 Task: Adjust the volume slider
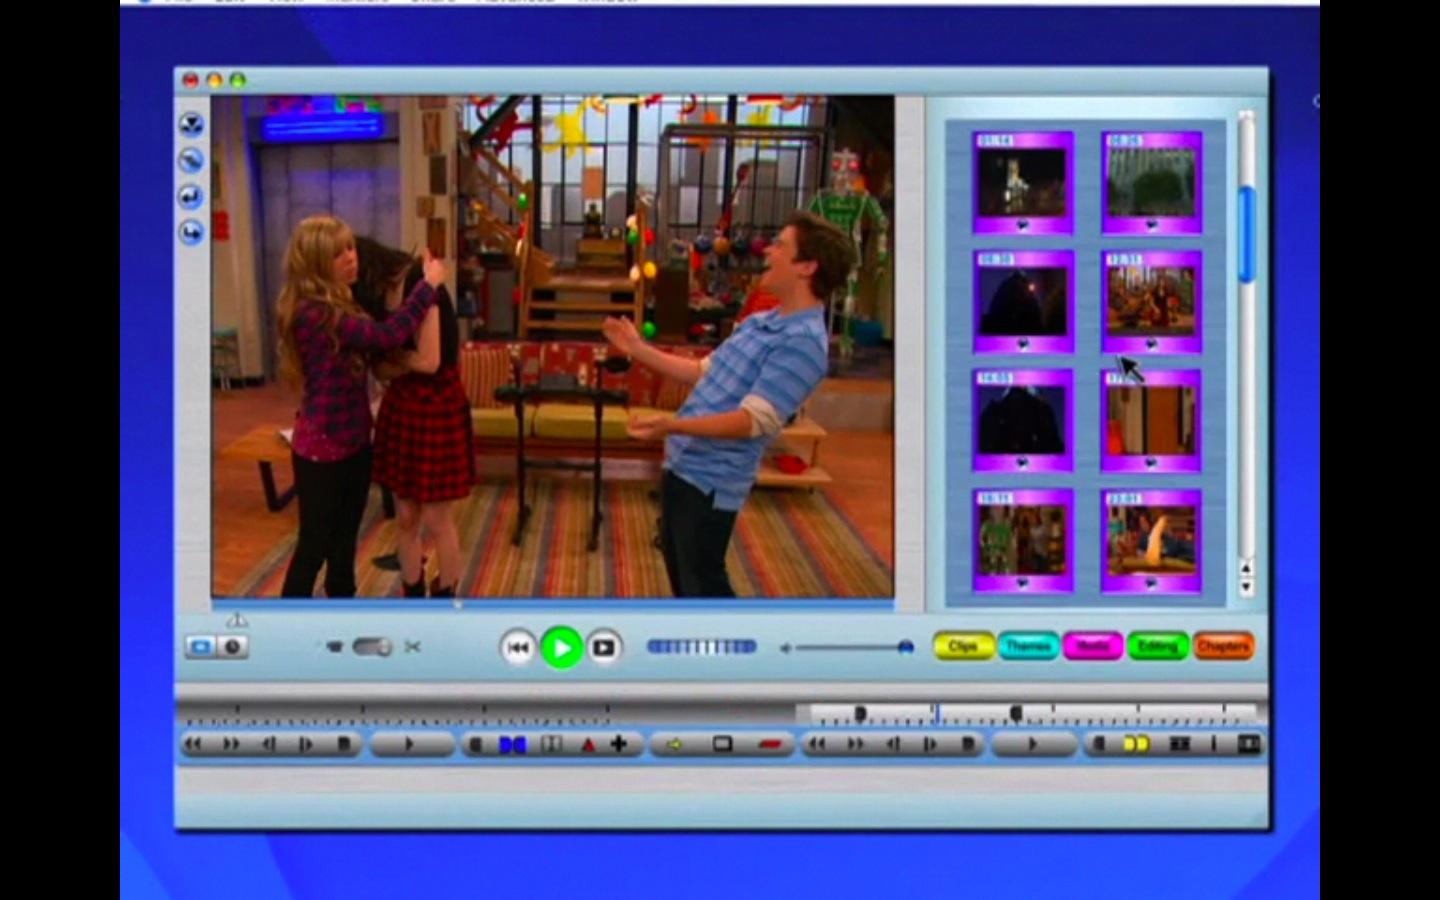849,648
